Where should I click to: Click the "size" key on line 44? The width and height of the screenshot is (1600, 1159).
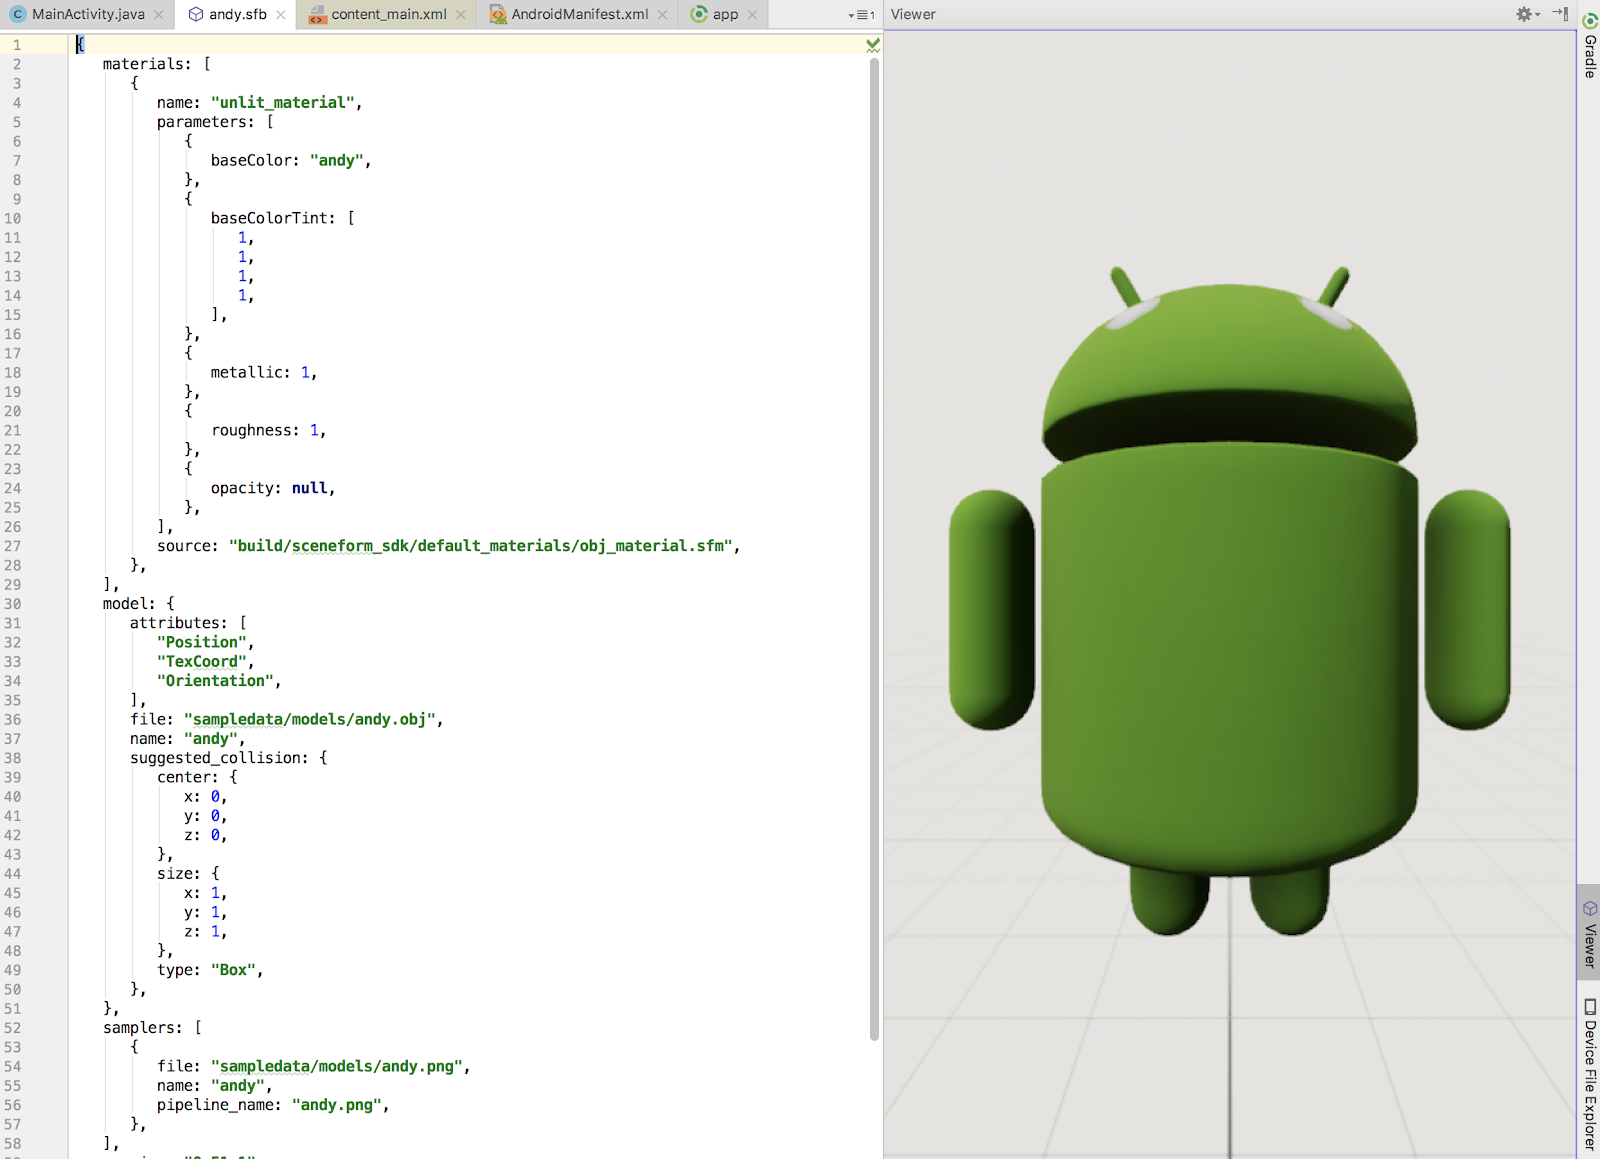click(x=175, y=874)
